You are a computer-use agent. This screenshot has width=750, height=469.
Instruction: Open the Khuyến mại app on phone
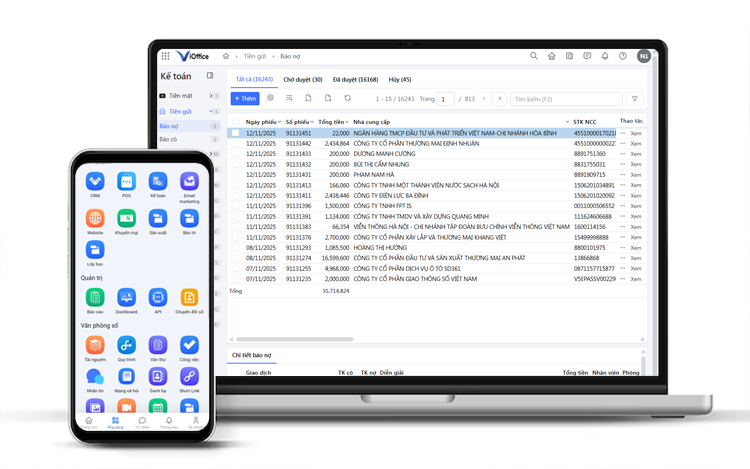[x=126, y=218]
